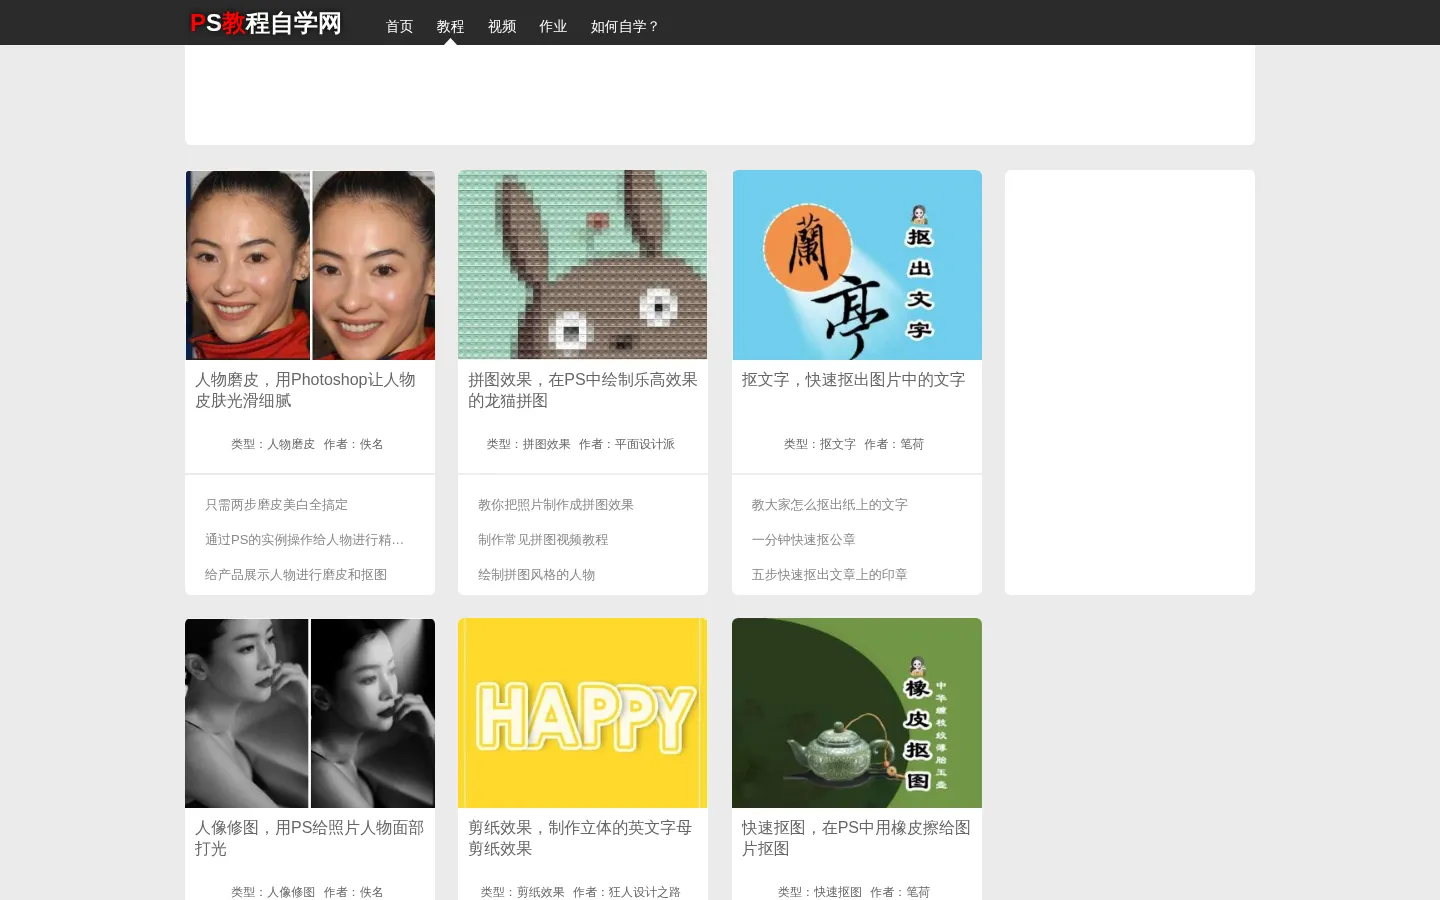Screen dimensions: 1440x900
Task: Click 类型：抠文字 category link
Action: pos(820,444)
